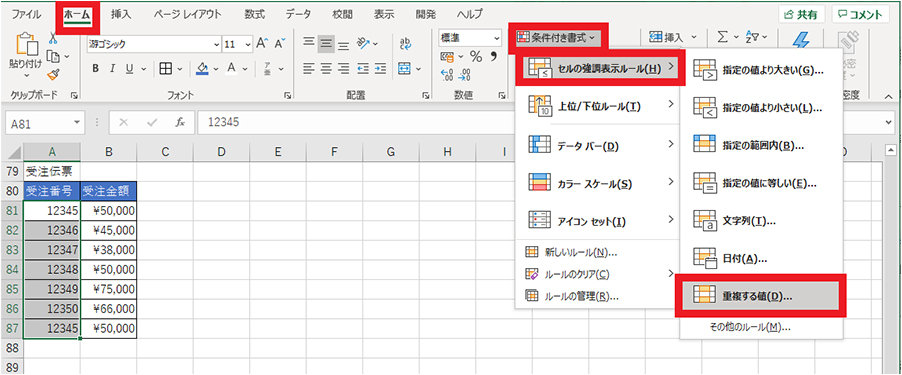Open the borders dropdown arrow
Viewport: 902px width, 375px height.
pyautogui.click(x=180, y=69)
